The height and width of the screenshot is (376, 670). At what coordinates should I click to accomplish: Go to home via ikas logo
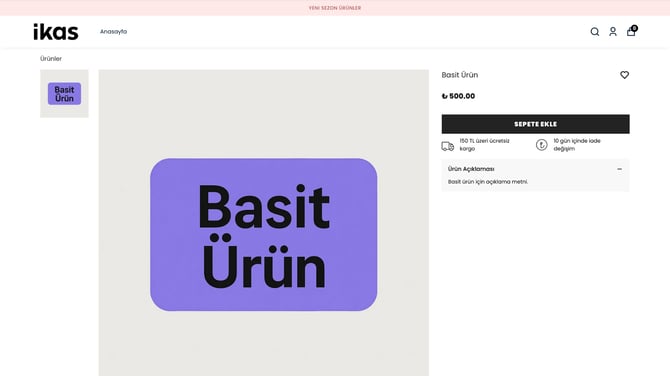56,32
